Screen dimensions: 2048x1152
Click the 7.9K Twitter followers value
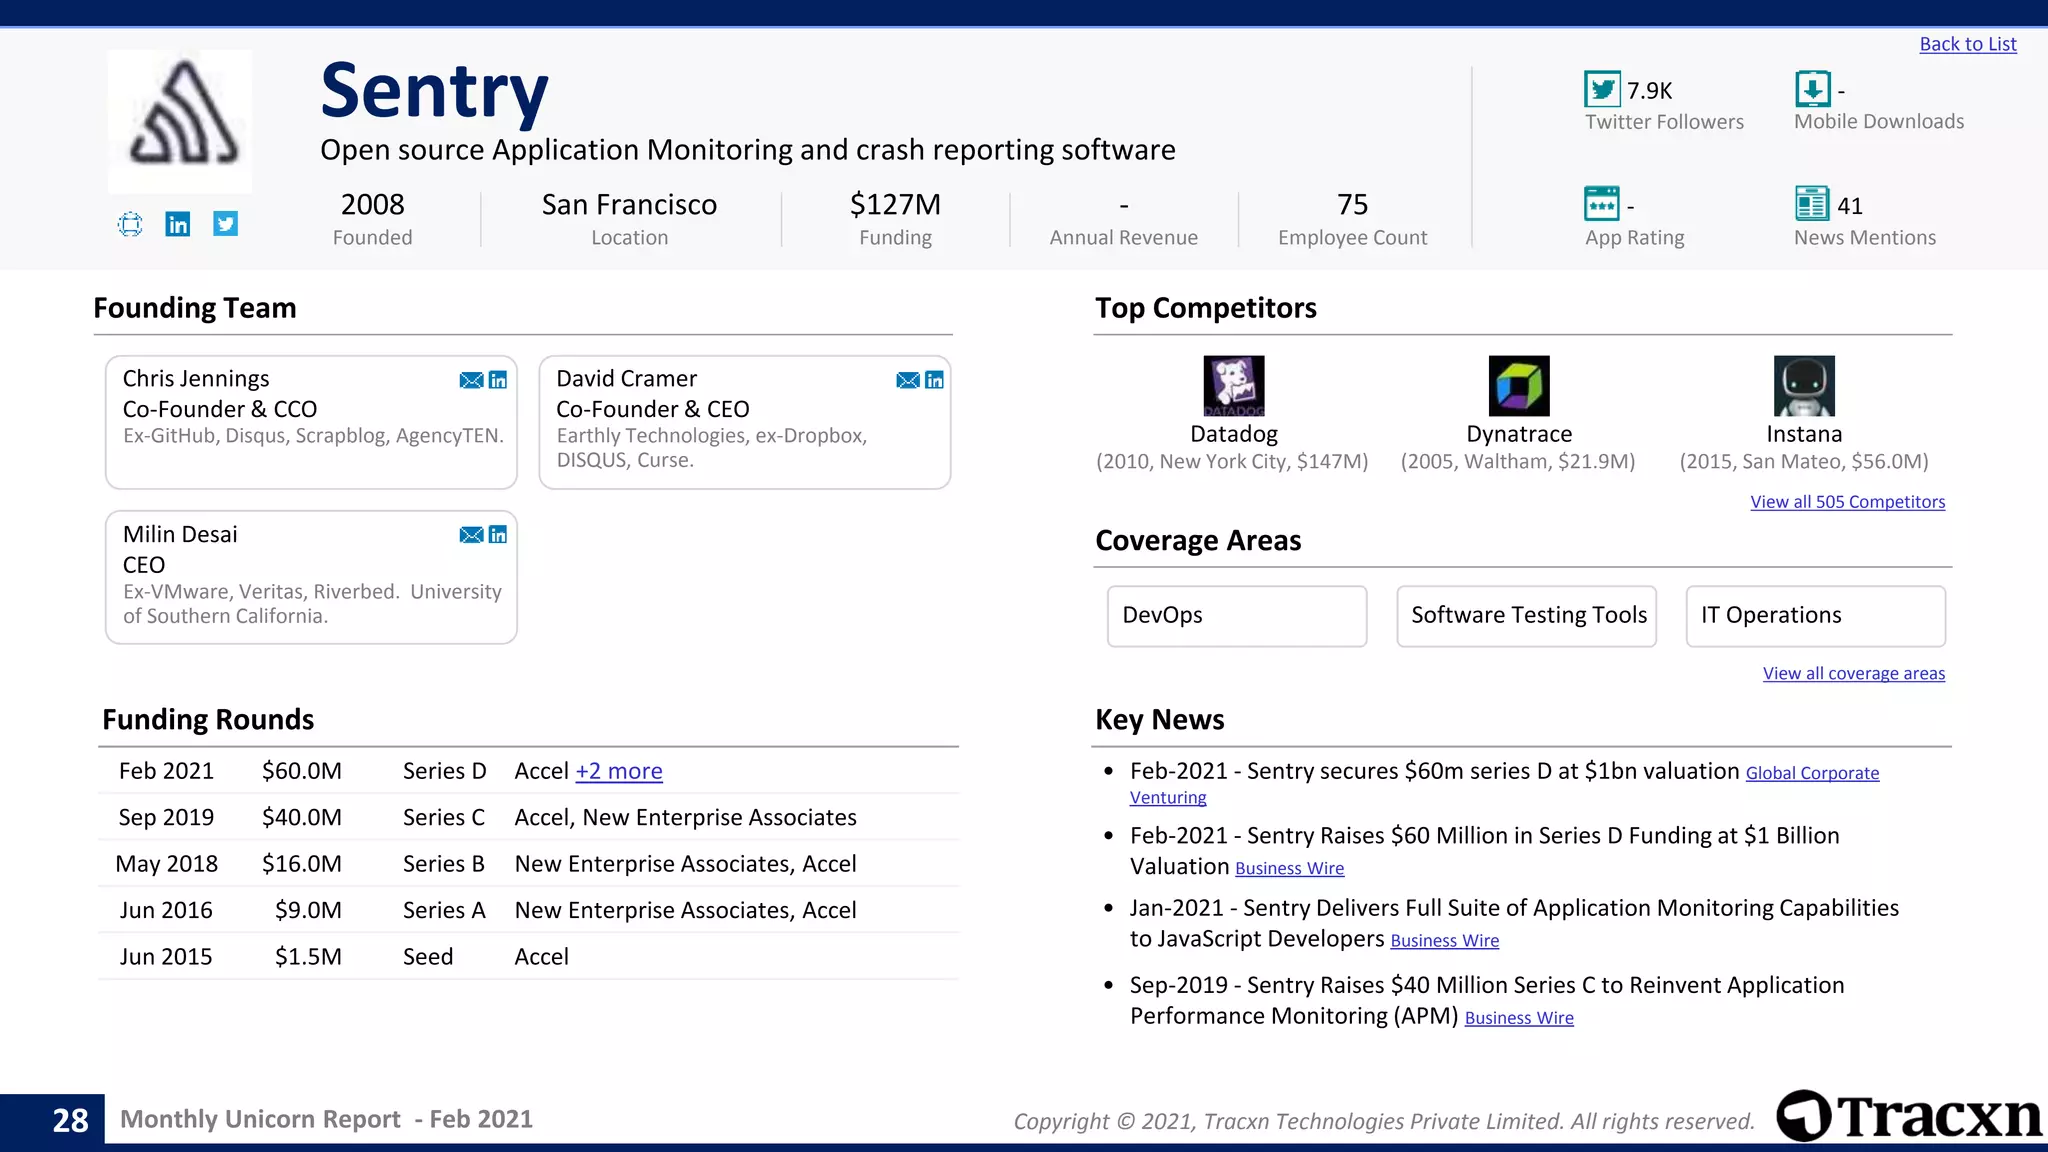(x=1649, y=91)
